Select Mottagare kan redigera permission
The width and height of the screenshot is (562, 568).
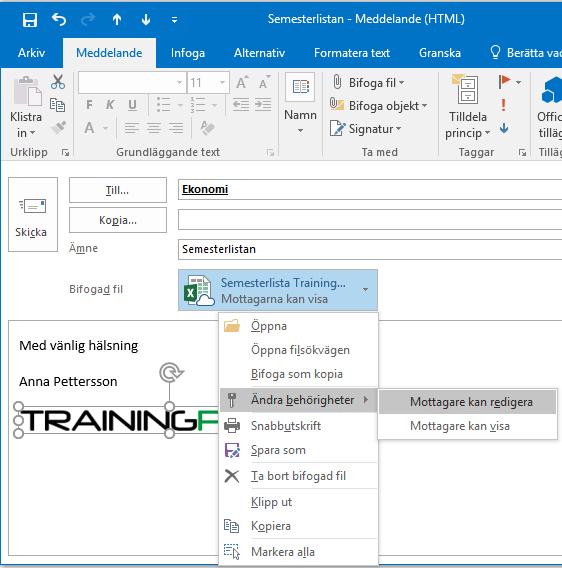[467, 402]
